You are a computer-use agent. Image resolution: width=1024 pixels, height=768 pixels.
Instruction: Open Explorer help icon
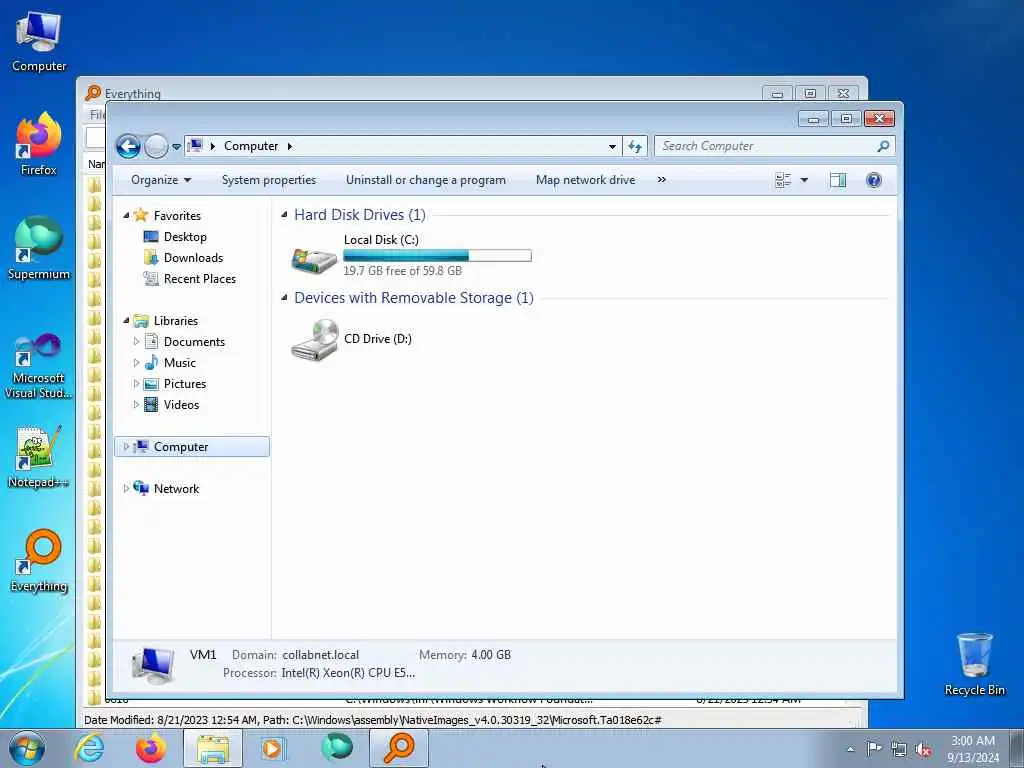874,180
